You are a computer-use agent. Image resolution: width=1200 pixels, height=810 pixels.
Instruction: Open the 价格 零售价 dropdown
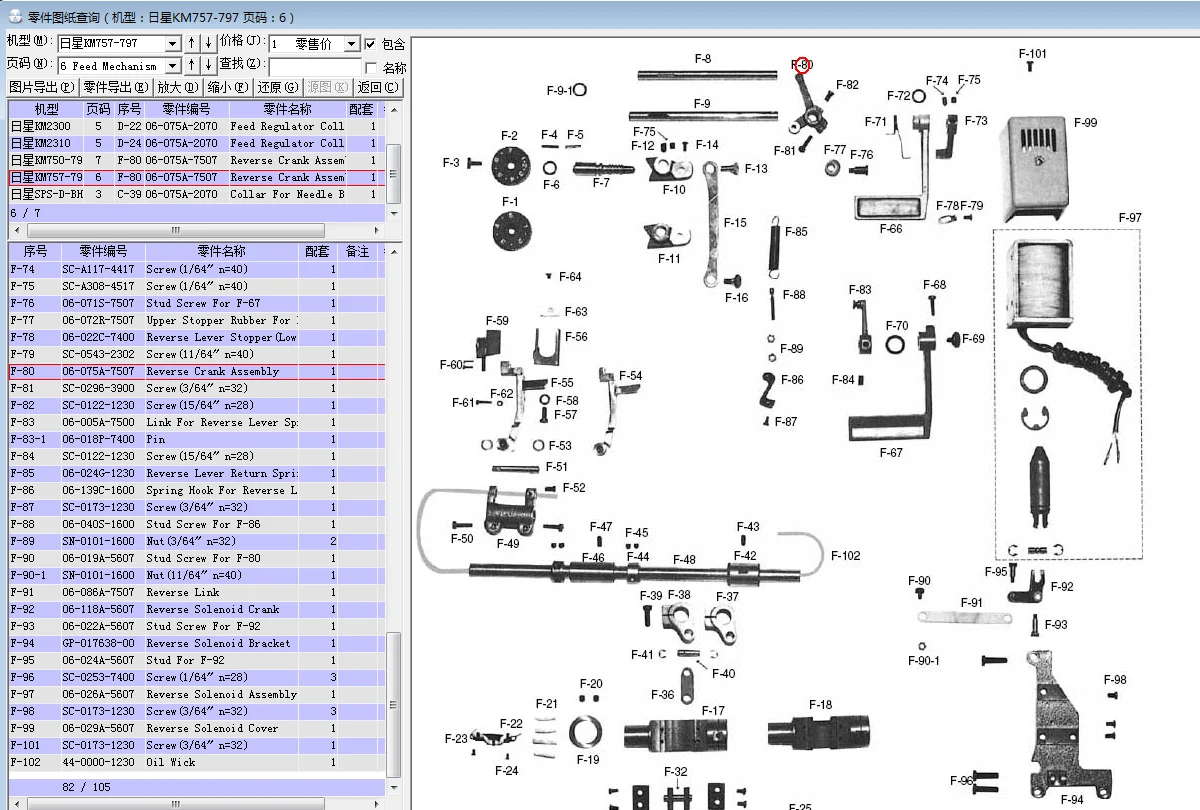(351, 44)
